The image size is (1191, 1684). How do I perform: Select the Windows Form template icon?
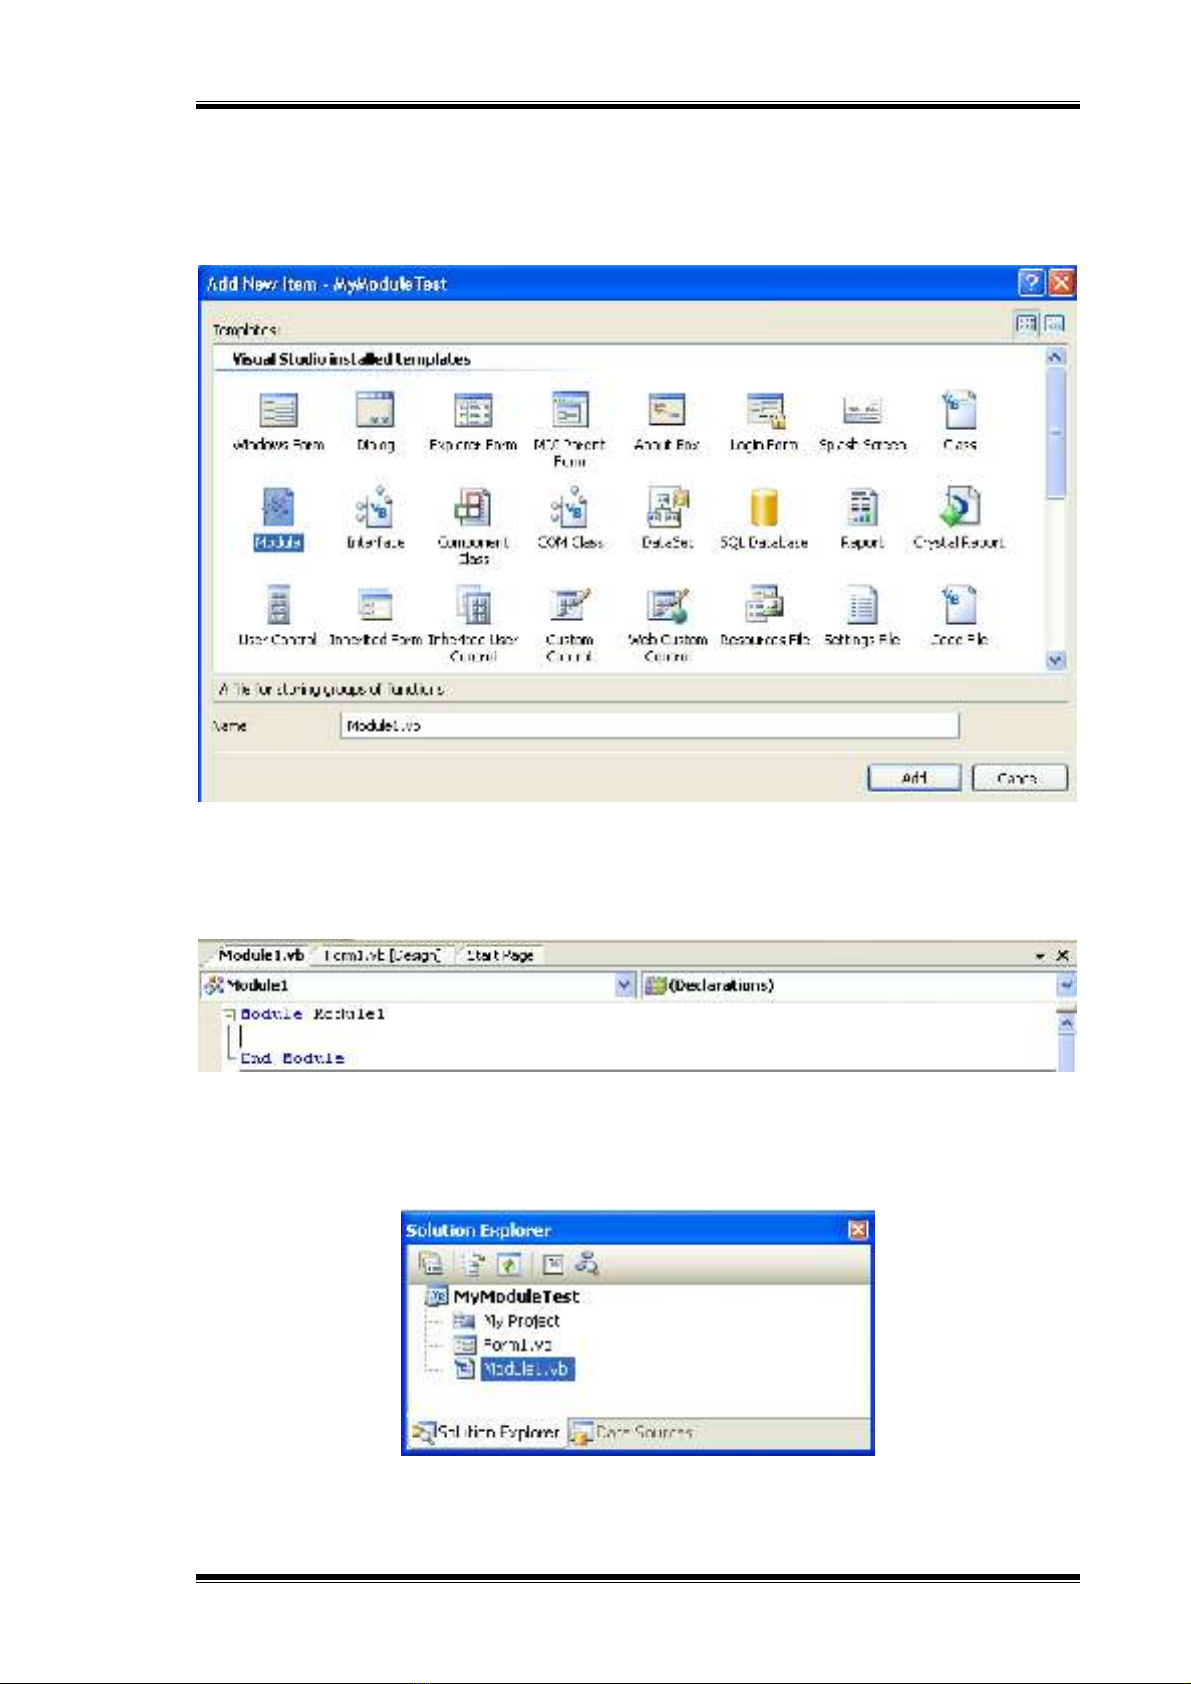[x=278, y=411]
